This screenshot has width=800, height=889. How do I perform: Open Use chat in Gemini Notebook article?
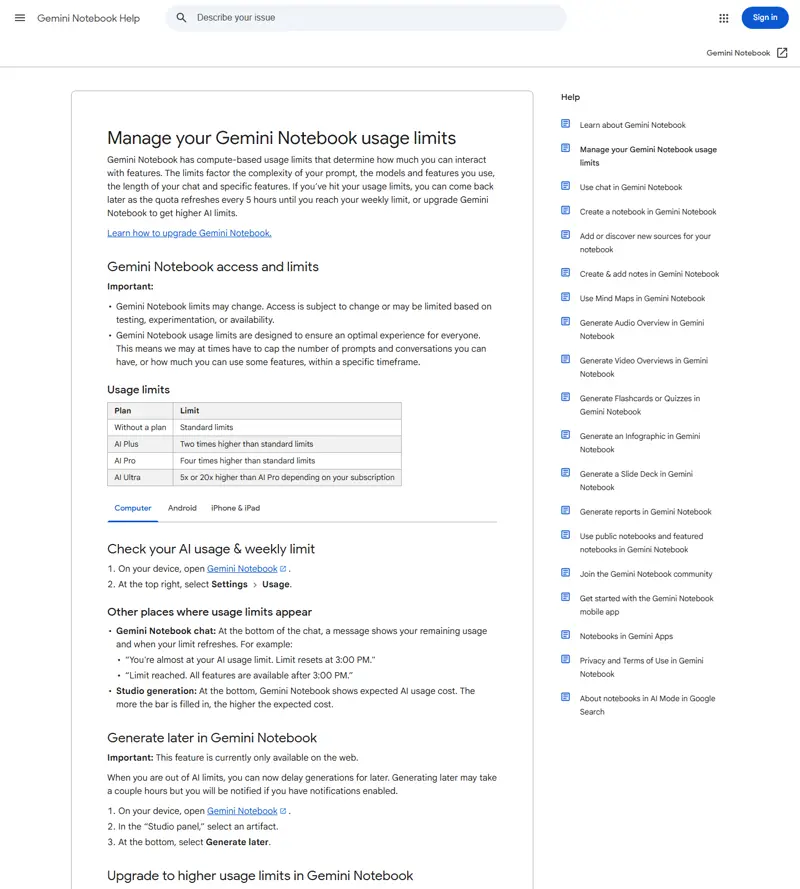coord(630,187)
